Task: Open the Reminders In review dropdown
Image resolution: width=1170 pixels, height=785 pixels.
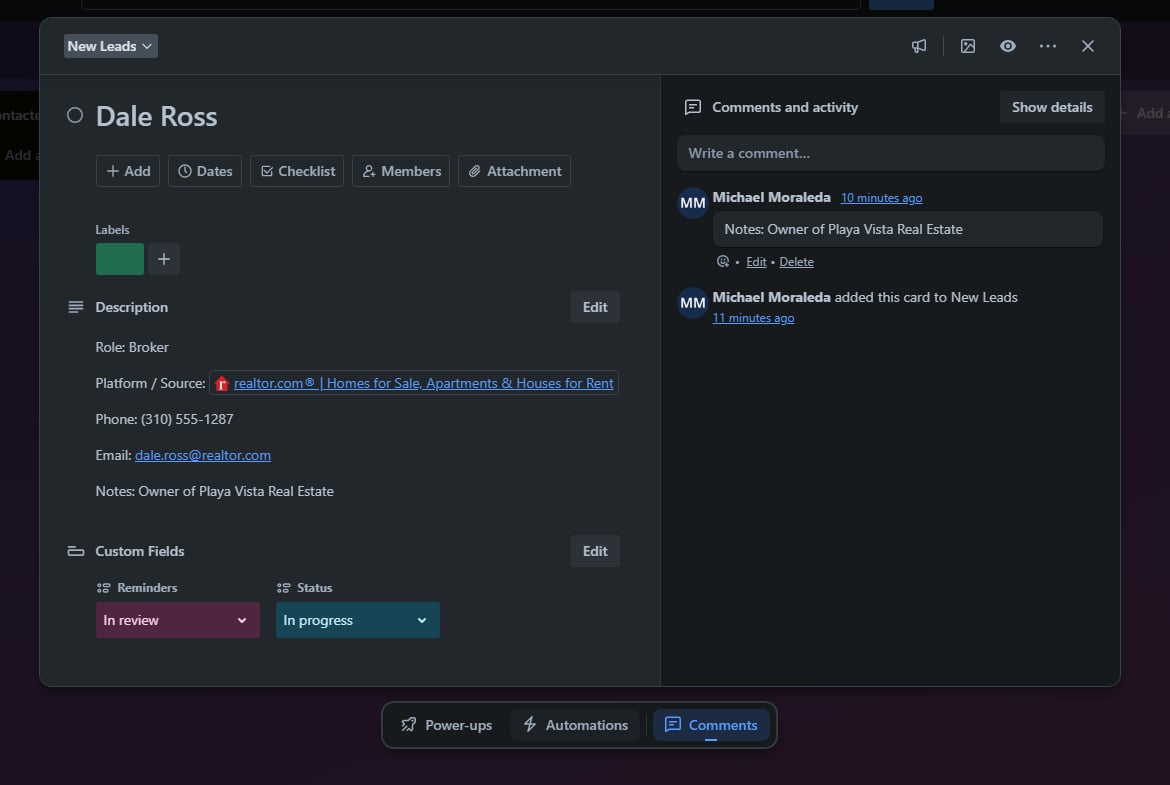Action: click(177, 620)
